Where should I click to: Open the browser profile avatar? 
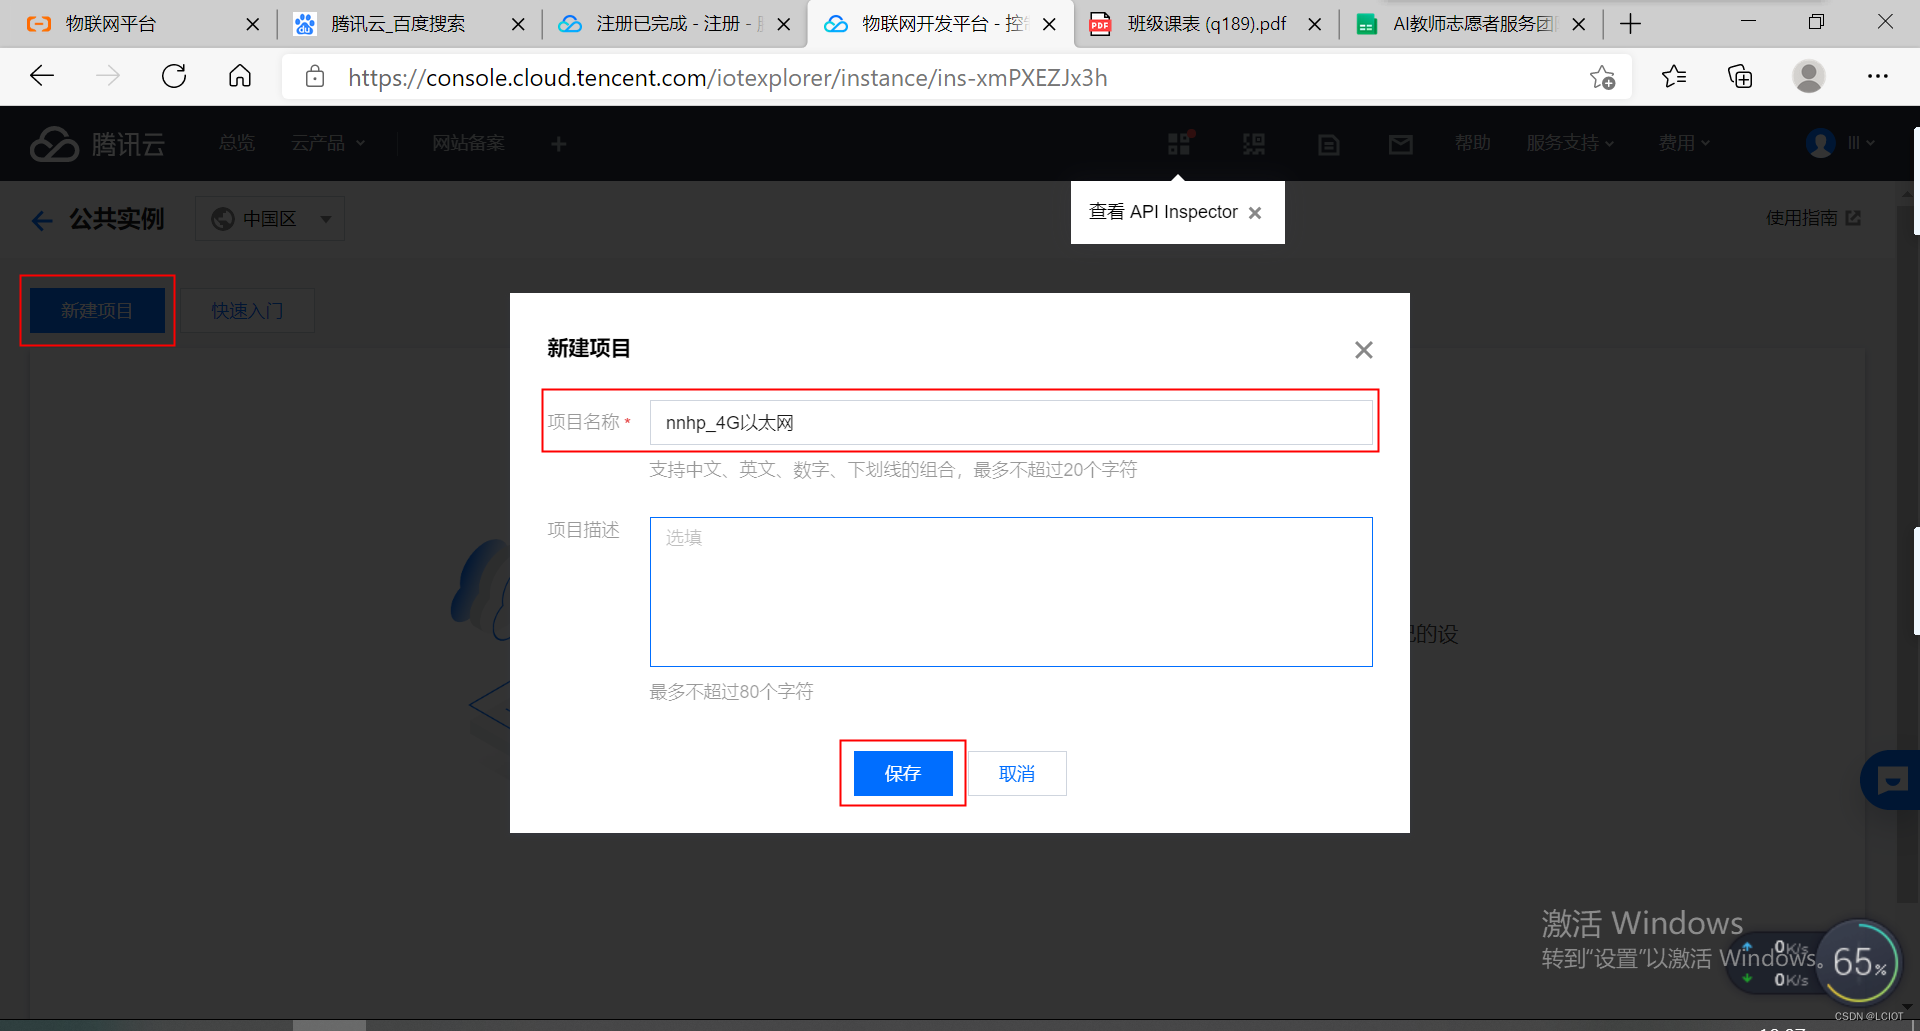(x=1808, y=76)
